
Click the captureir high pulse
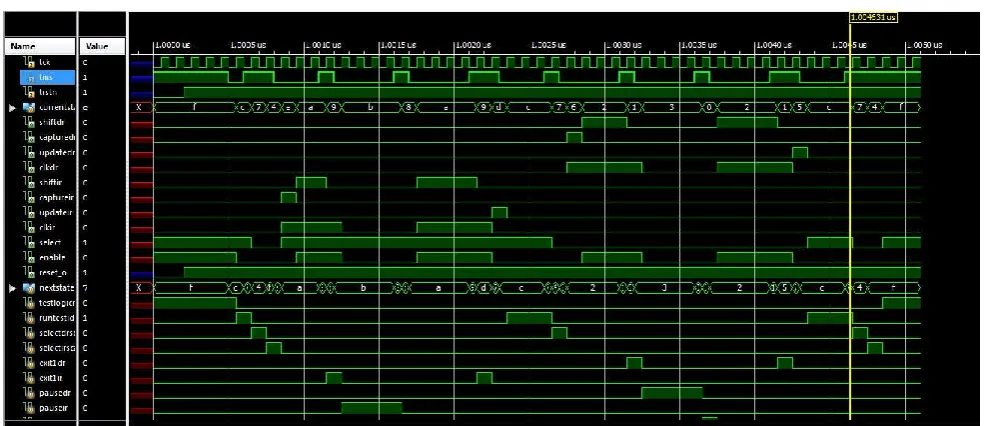click(x=288, y=197)
